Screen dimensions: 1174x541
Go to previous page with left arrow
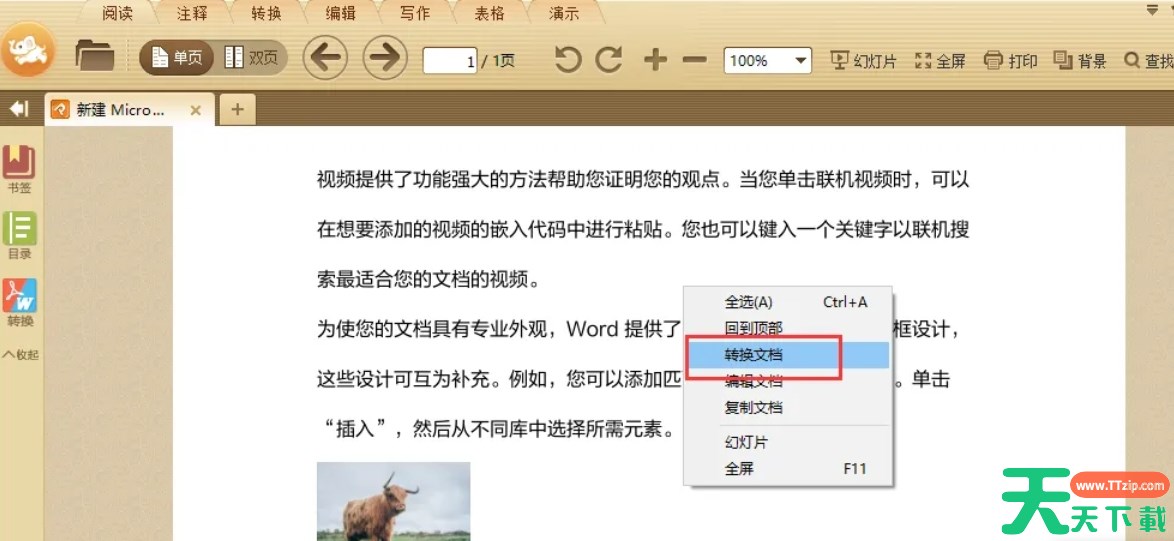[x=324, y=58]
